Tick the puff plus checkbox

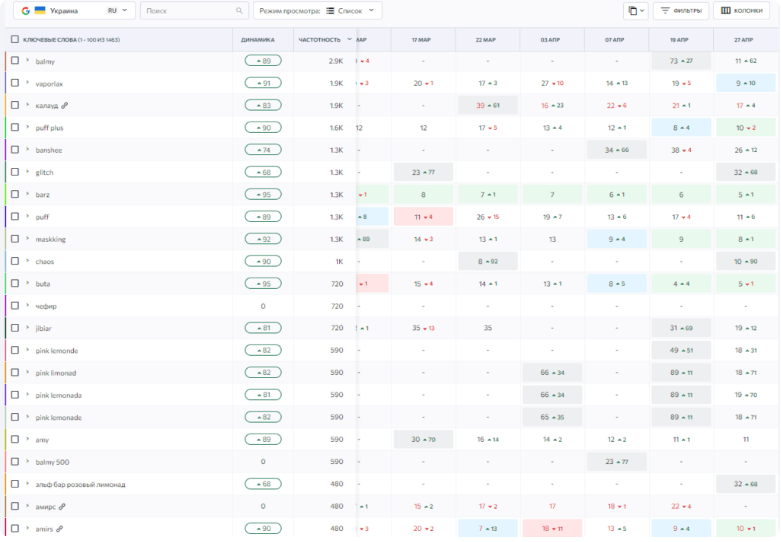15,127
